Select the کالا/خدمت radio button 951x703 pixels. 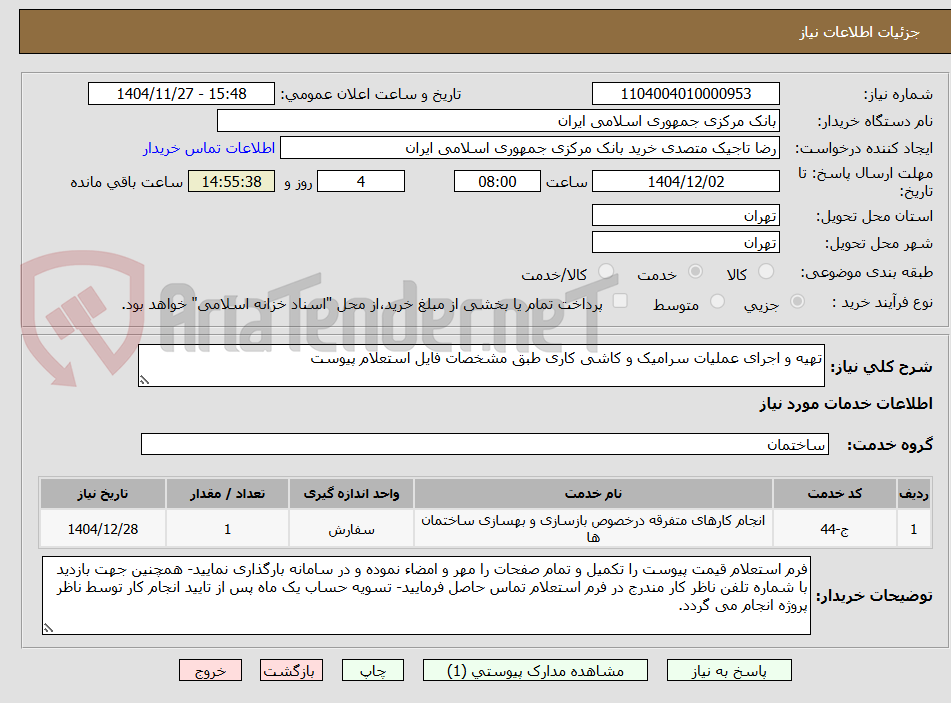[606, 272]
